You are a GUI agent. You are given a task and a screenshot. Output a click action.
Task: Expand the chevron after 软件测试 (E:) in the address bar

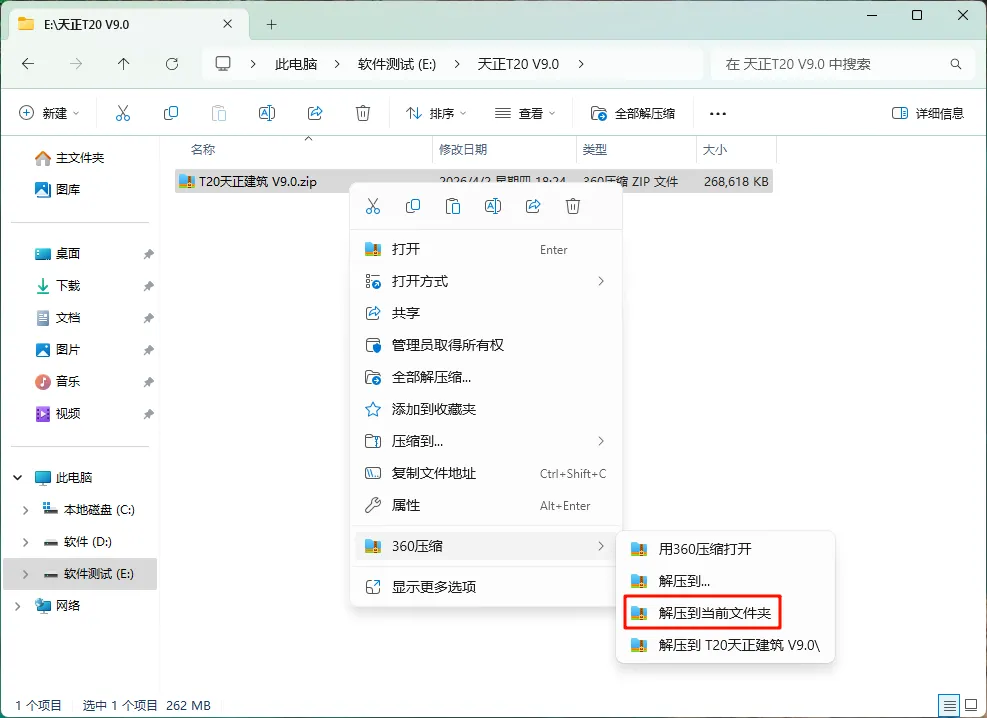pyautogui.click(x=456, y=64)
